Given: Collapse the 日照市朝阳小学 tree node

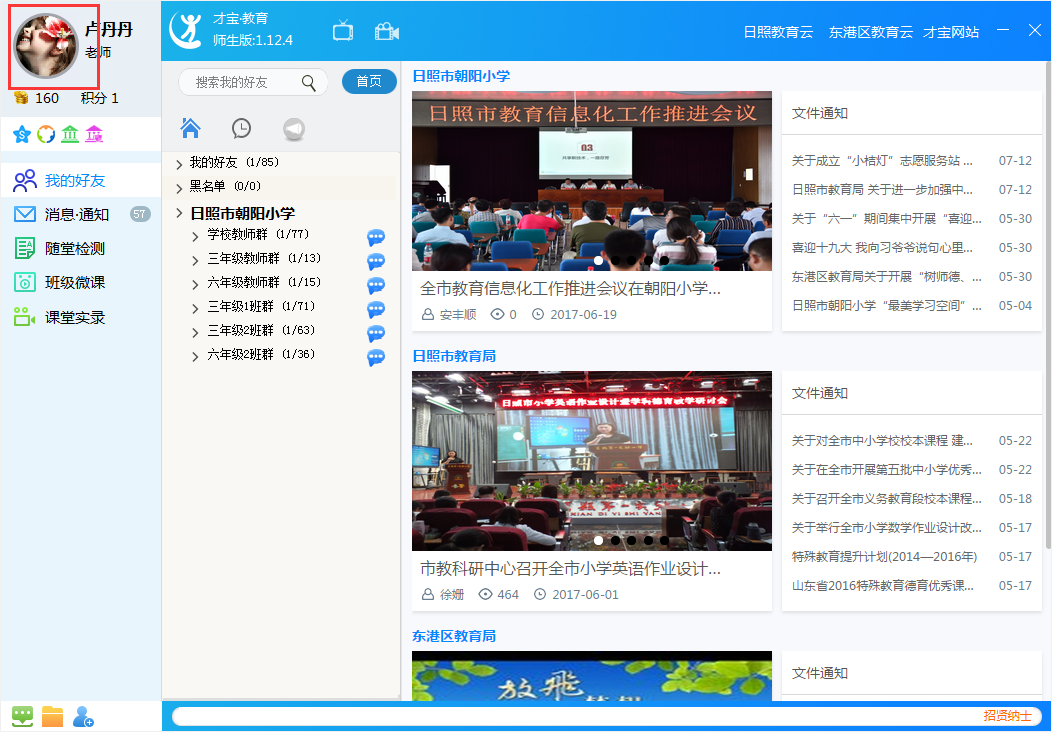Looking at the screenshot, I should pos(179,213).
